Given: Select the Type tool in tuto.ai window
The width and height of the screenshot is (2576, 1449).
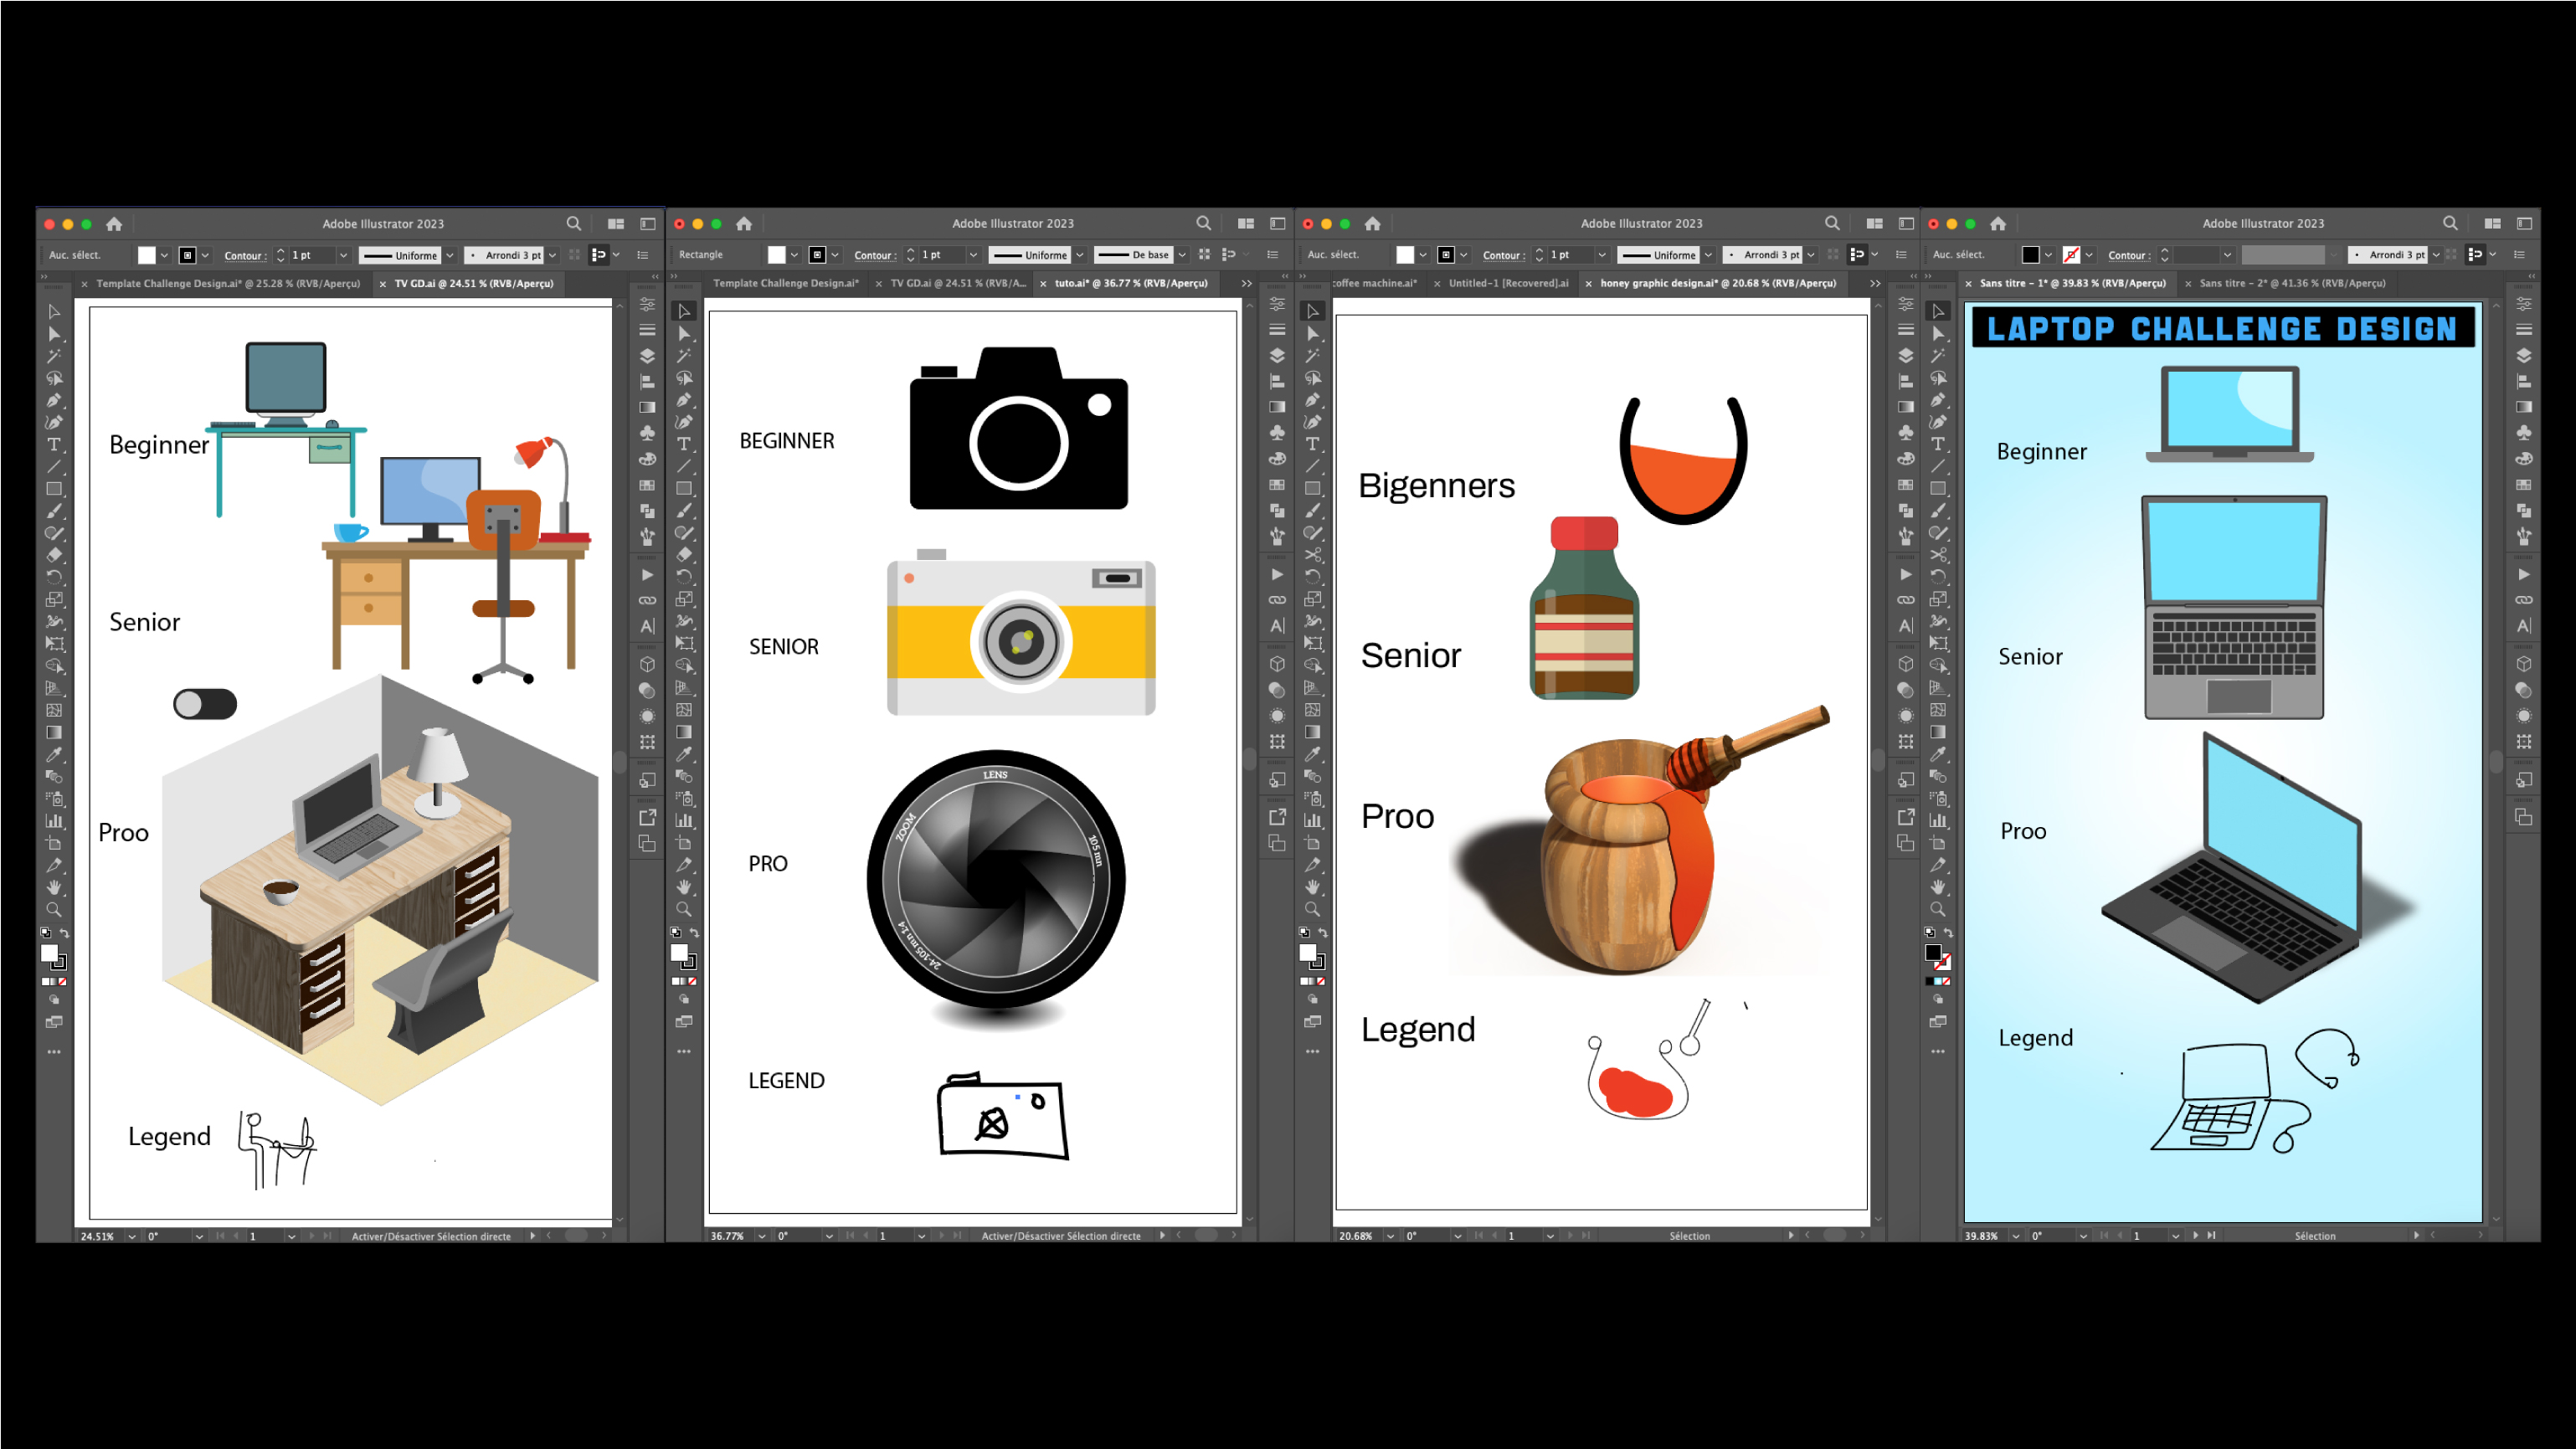Looking at the screenshot, I should point(684,444).
